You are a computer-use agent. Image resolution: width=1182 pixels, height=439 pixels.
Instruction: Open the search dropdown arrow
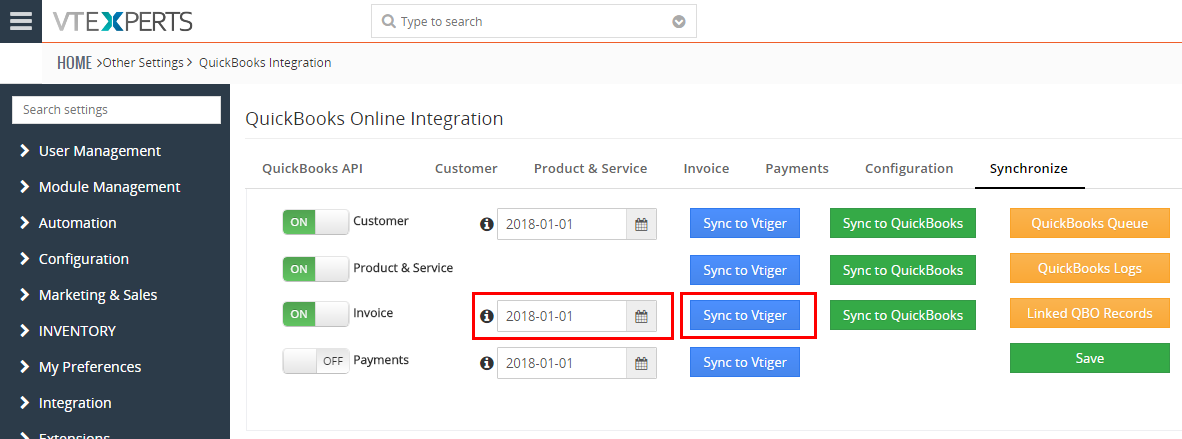[679, 22]
